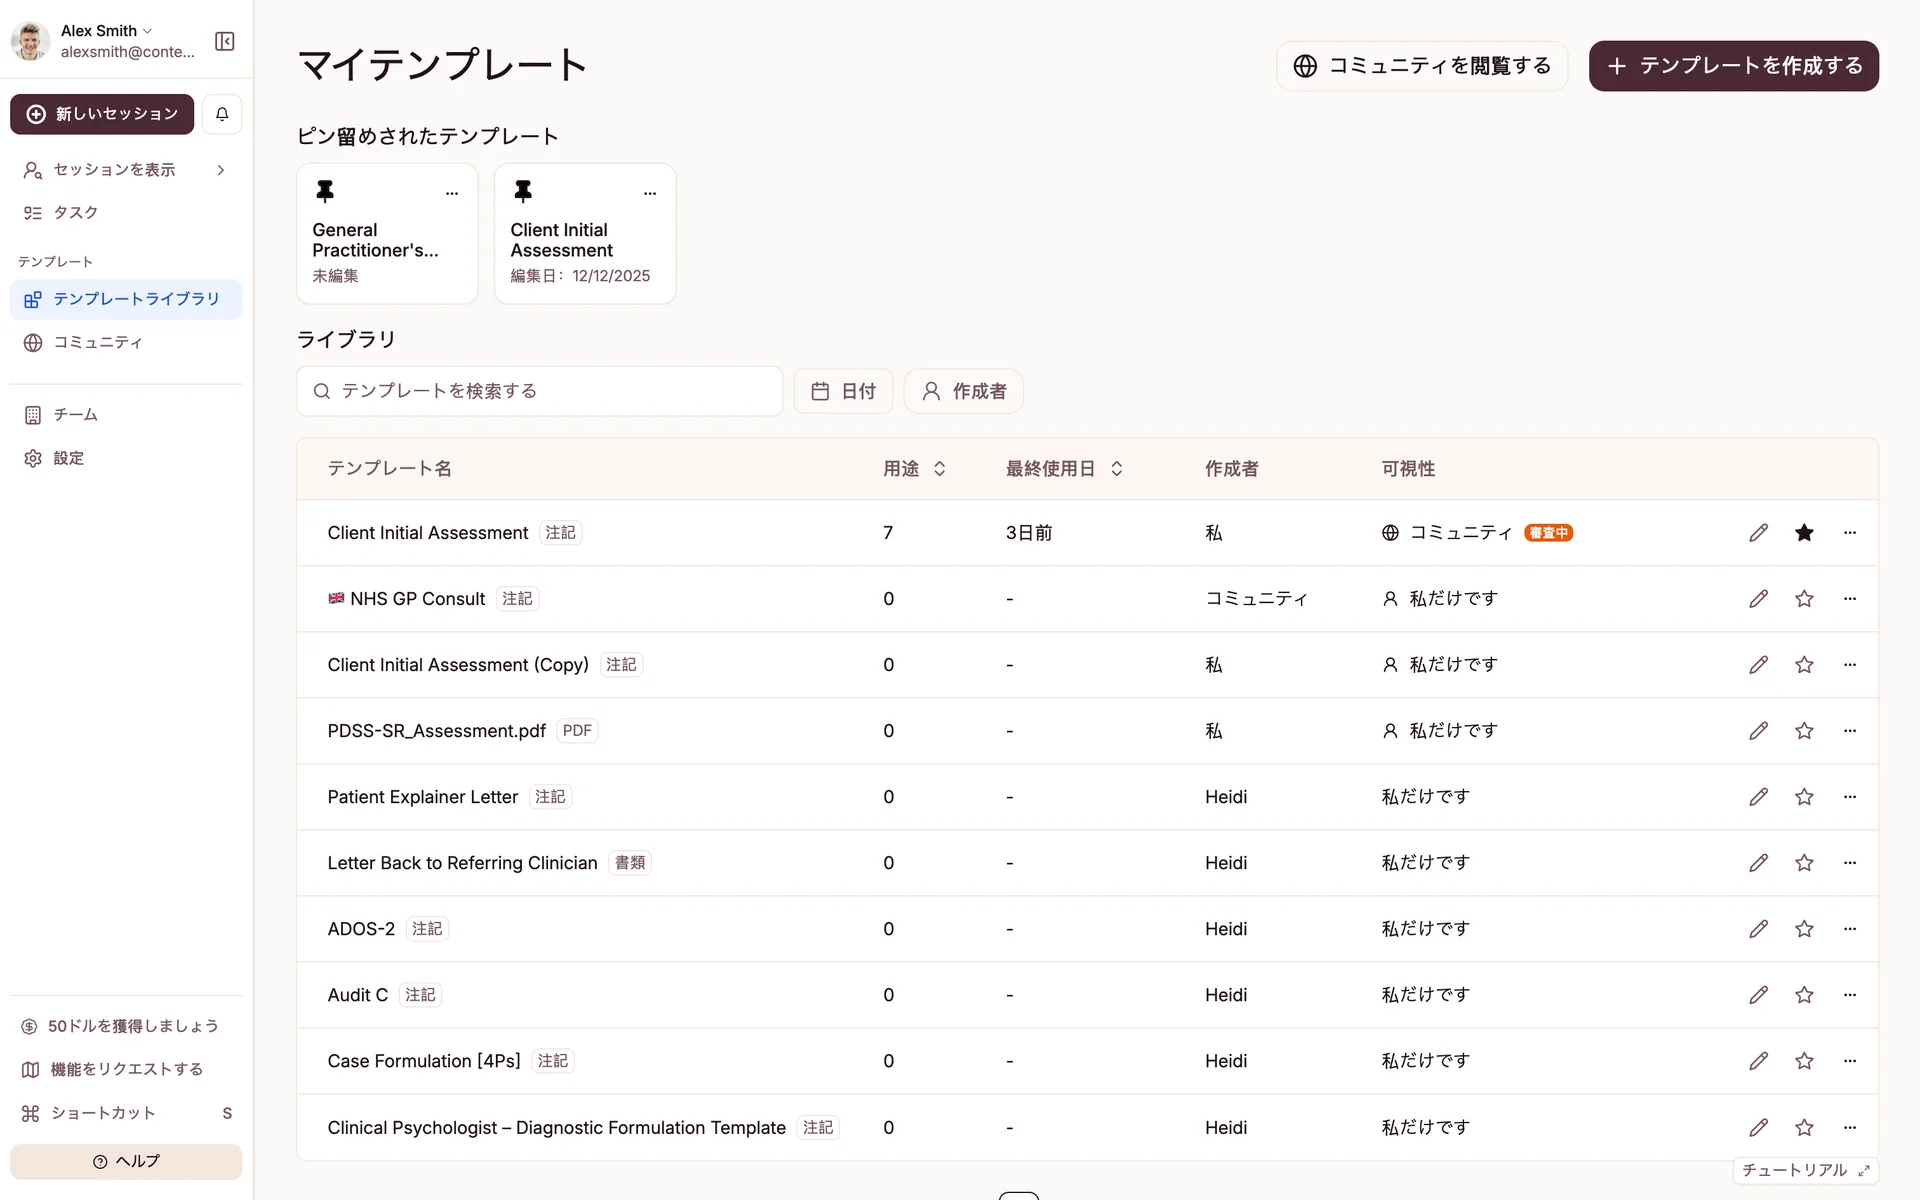Go to コミュニティ in sidebar
This screenshot has width=1920, height=1200.
tap(97, 343)
